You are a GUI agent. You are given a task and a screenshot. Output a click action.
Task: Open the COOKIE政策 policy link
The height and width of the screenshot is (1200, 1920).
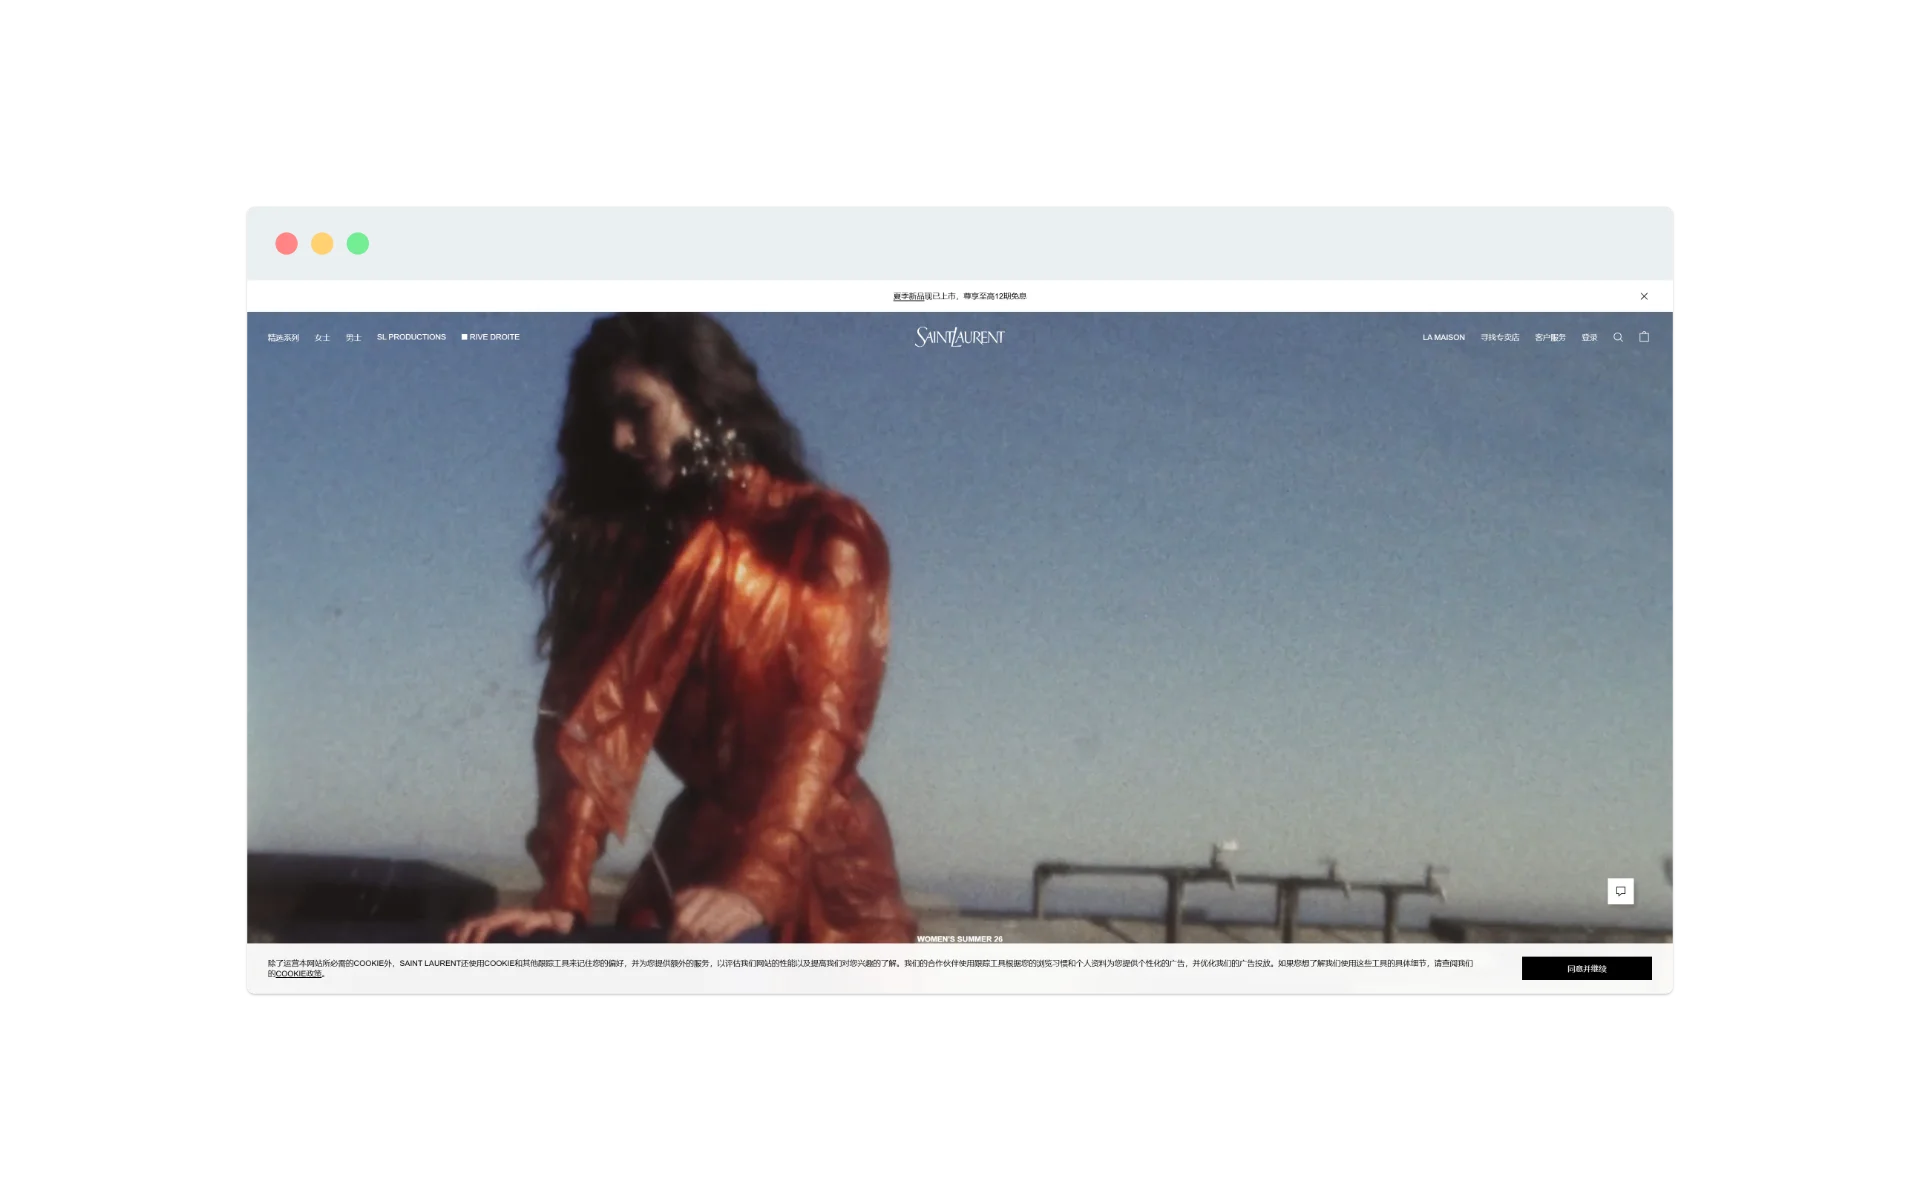tap(299, 974)
